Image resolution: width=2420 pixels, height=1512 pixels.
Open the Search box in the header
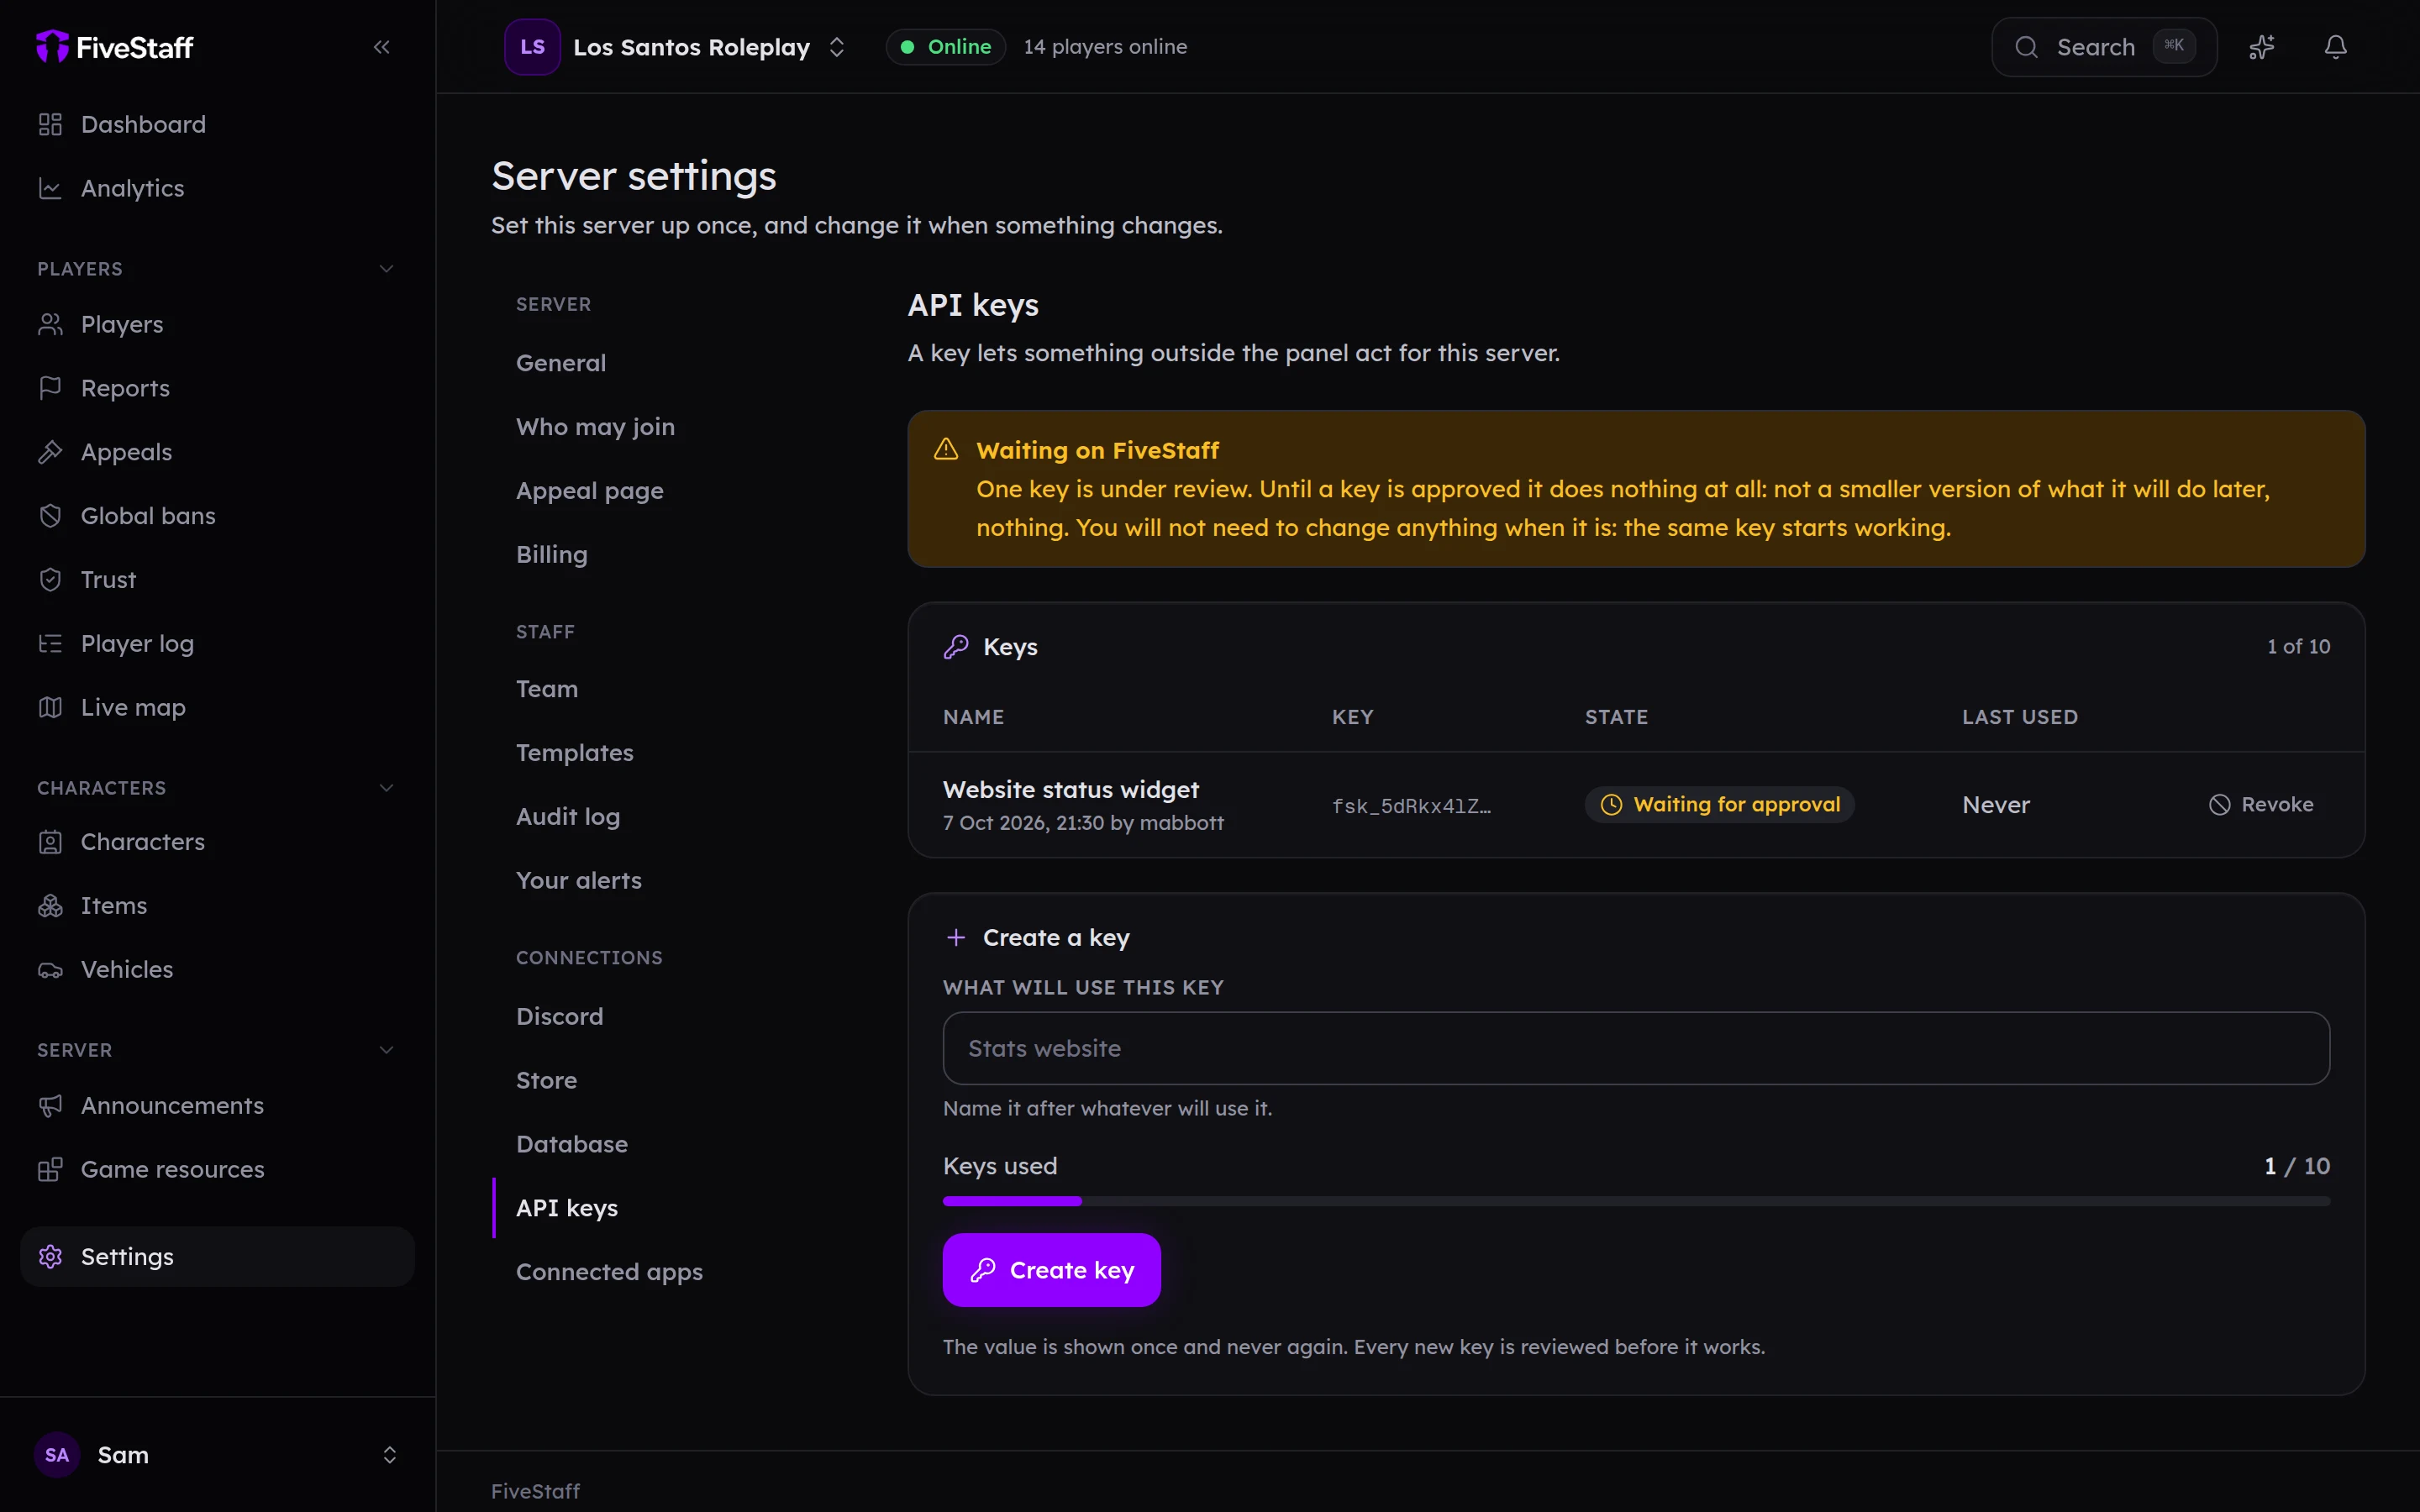click(x=2104, y=47)
